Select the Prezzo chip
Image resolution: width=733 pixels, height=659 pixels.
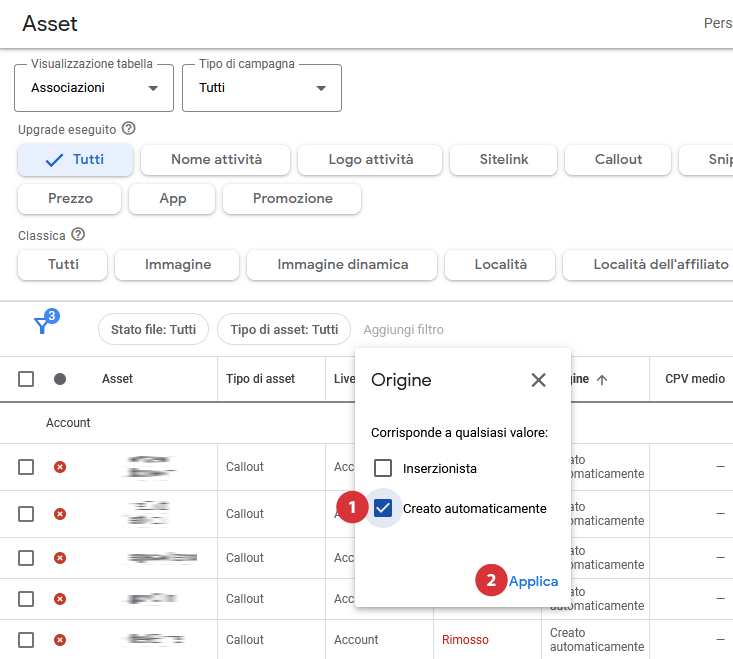click(x=70, y=198)
